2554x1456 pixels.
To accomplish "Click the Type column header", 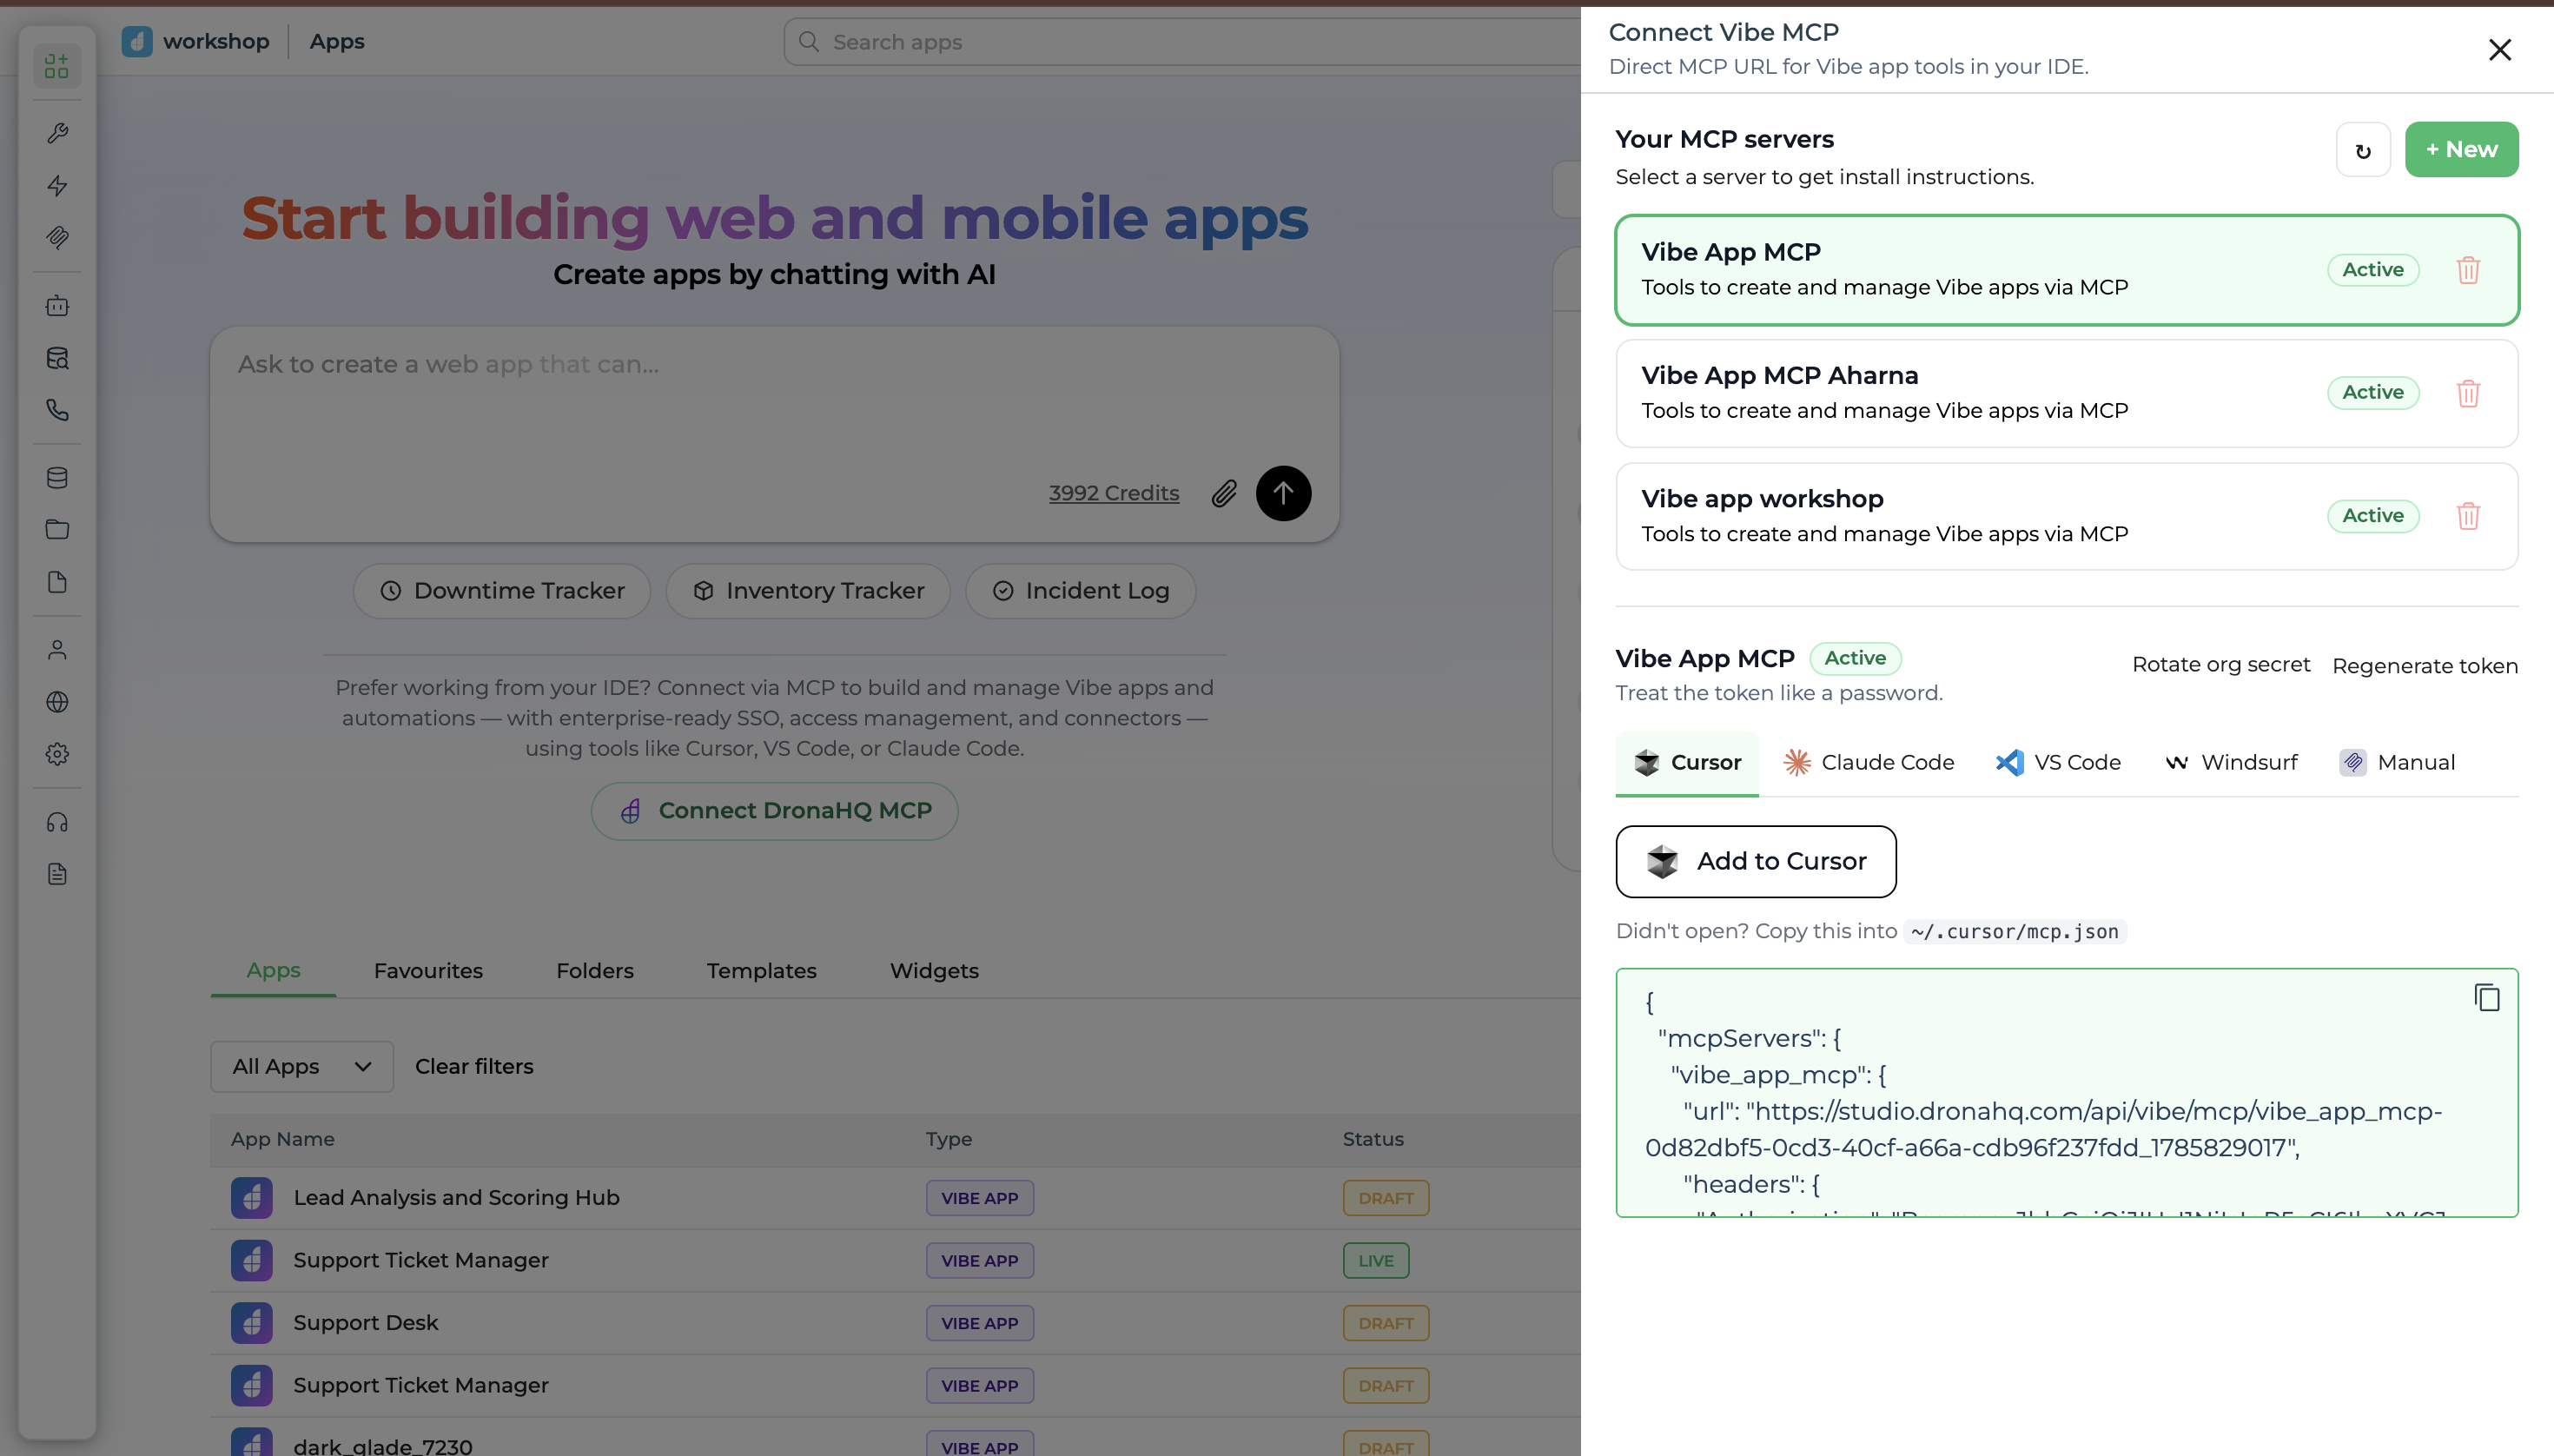I will pos(948,1139).
